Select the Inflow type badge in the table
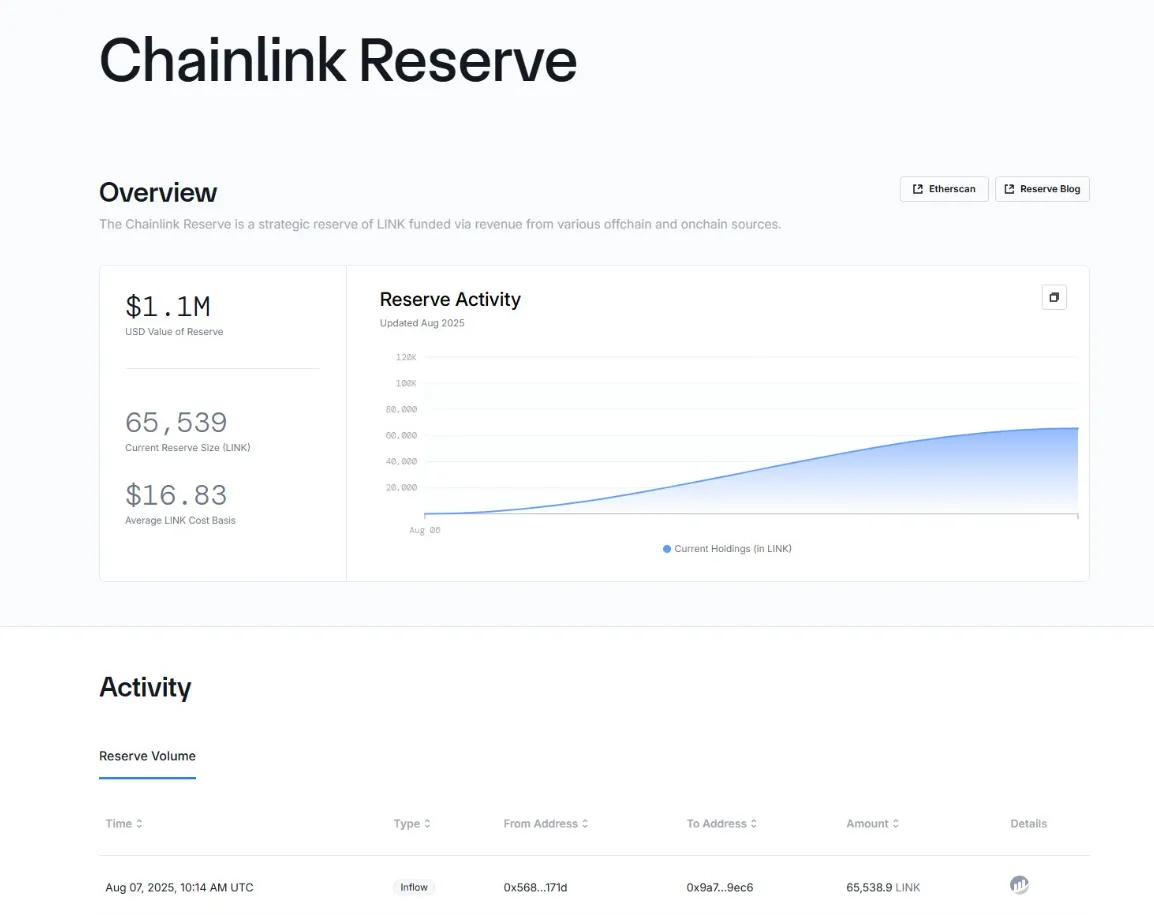Image resolution: width=1154 pixels, height=915 pixels. (413, 886)
